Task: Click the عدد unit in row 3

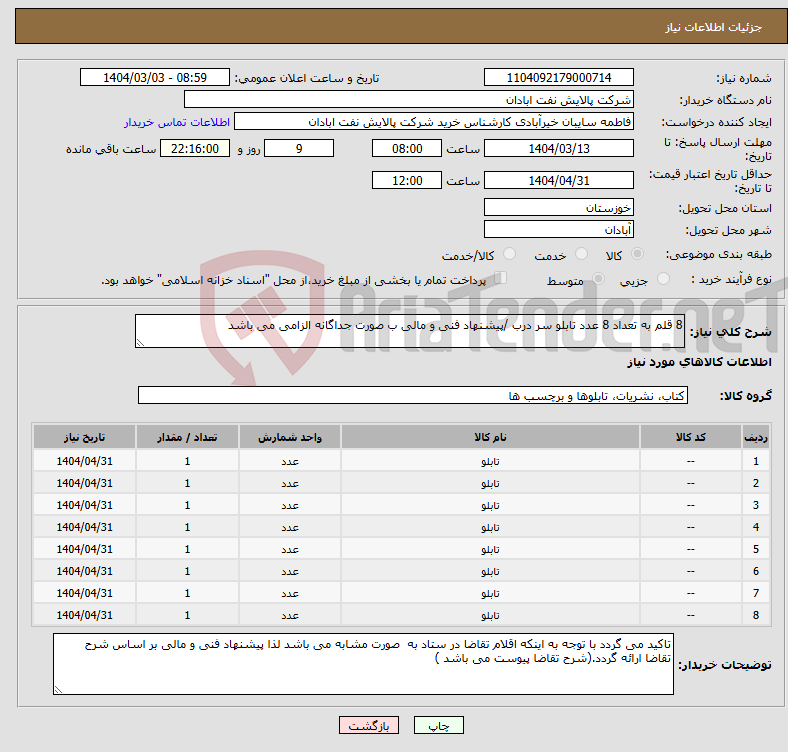Action: (290, 506)
